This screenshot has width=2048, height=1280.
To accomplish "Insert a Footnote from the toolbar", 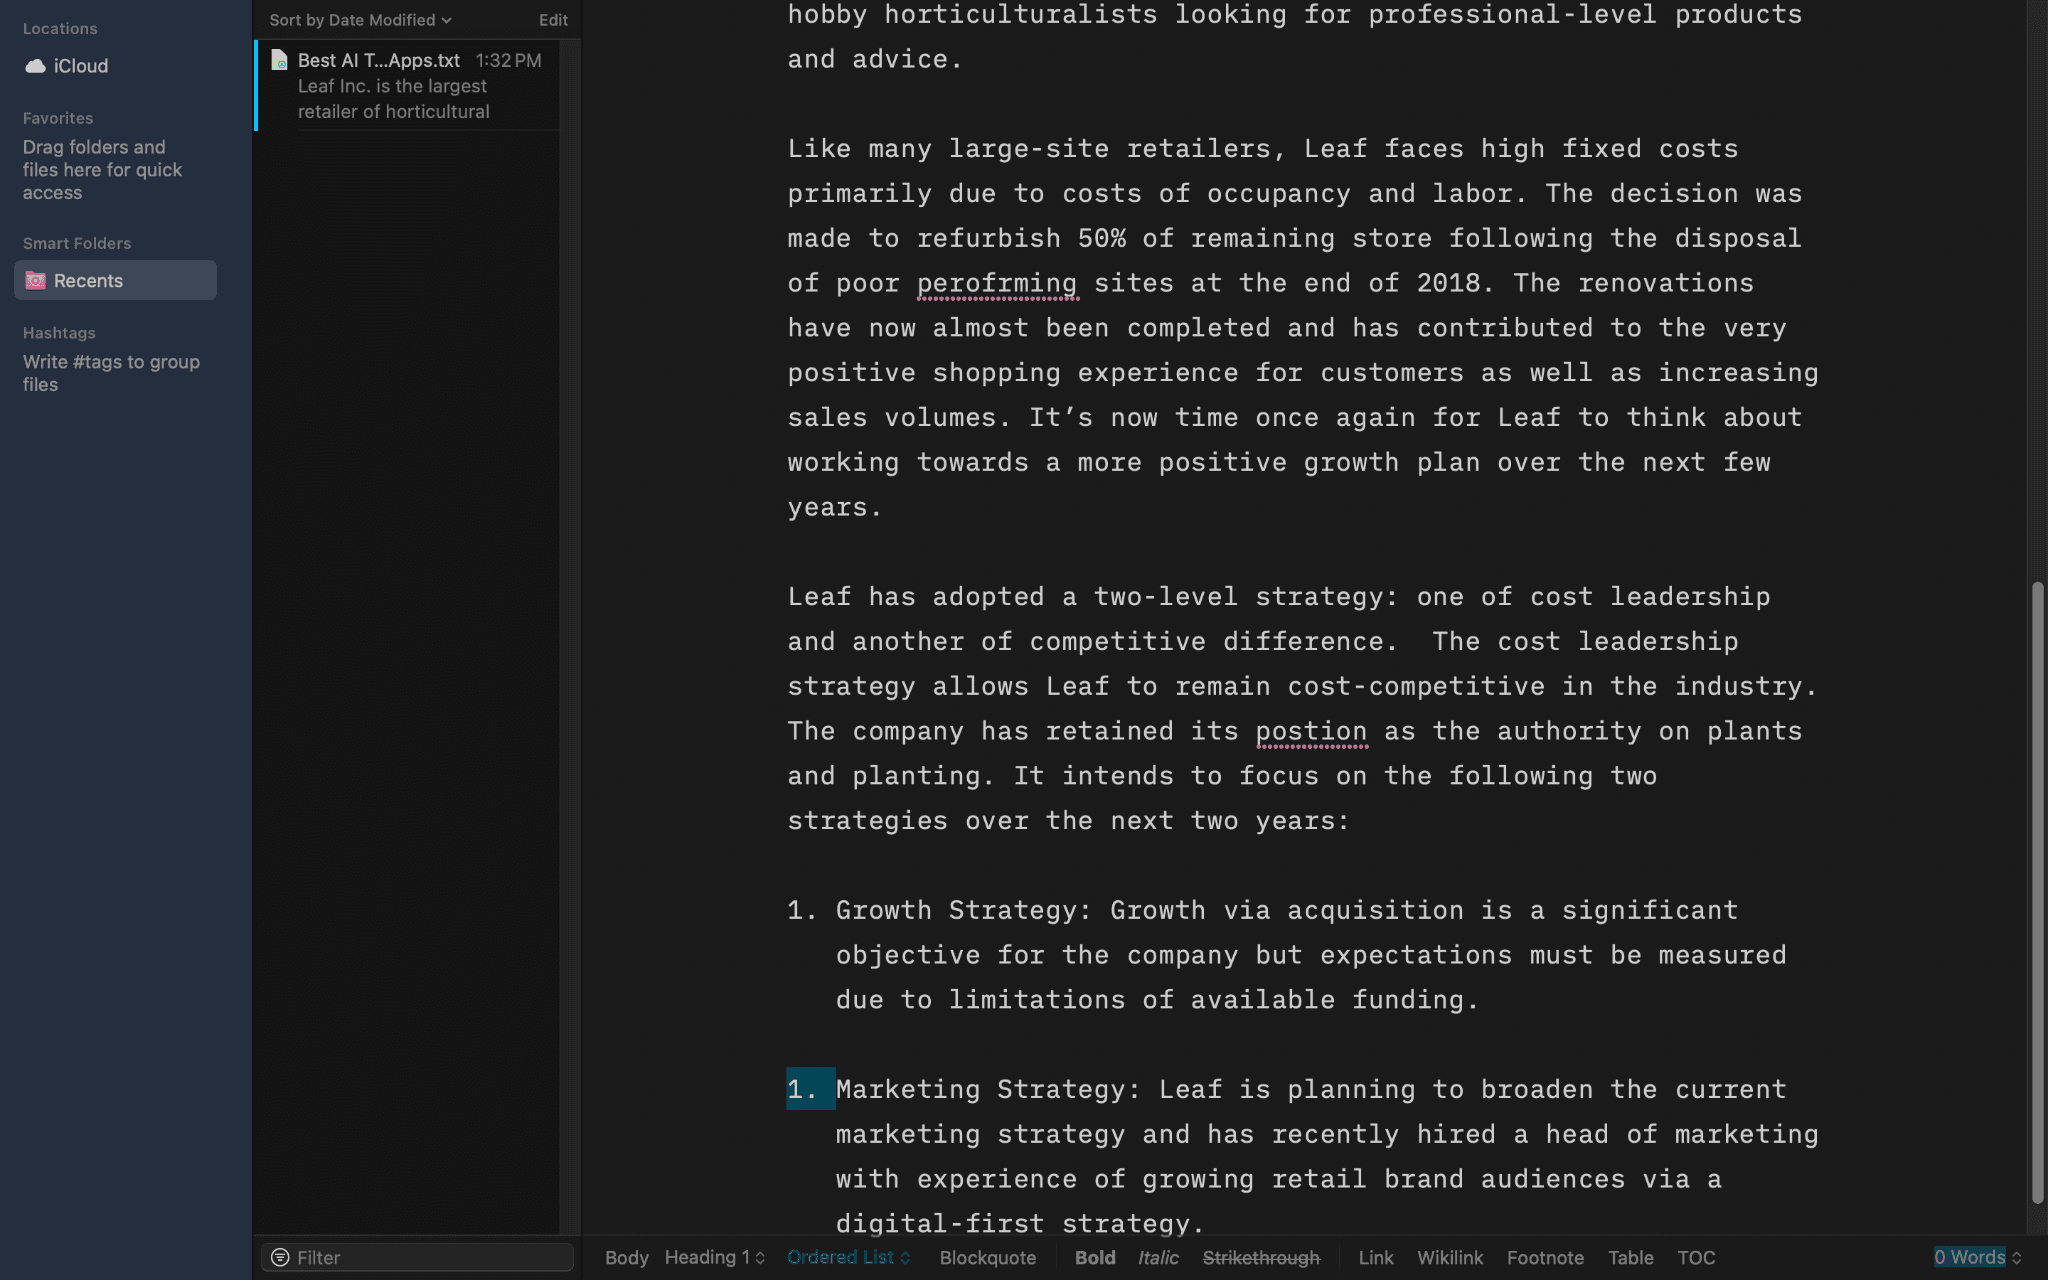I will point(1545,1257).
